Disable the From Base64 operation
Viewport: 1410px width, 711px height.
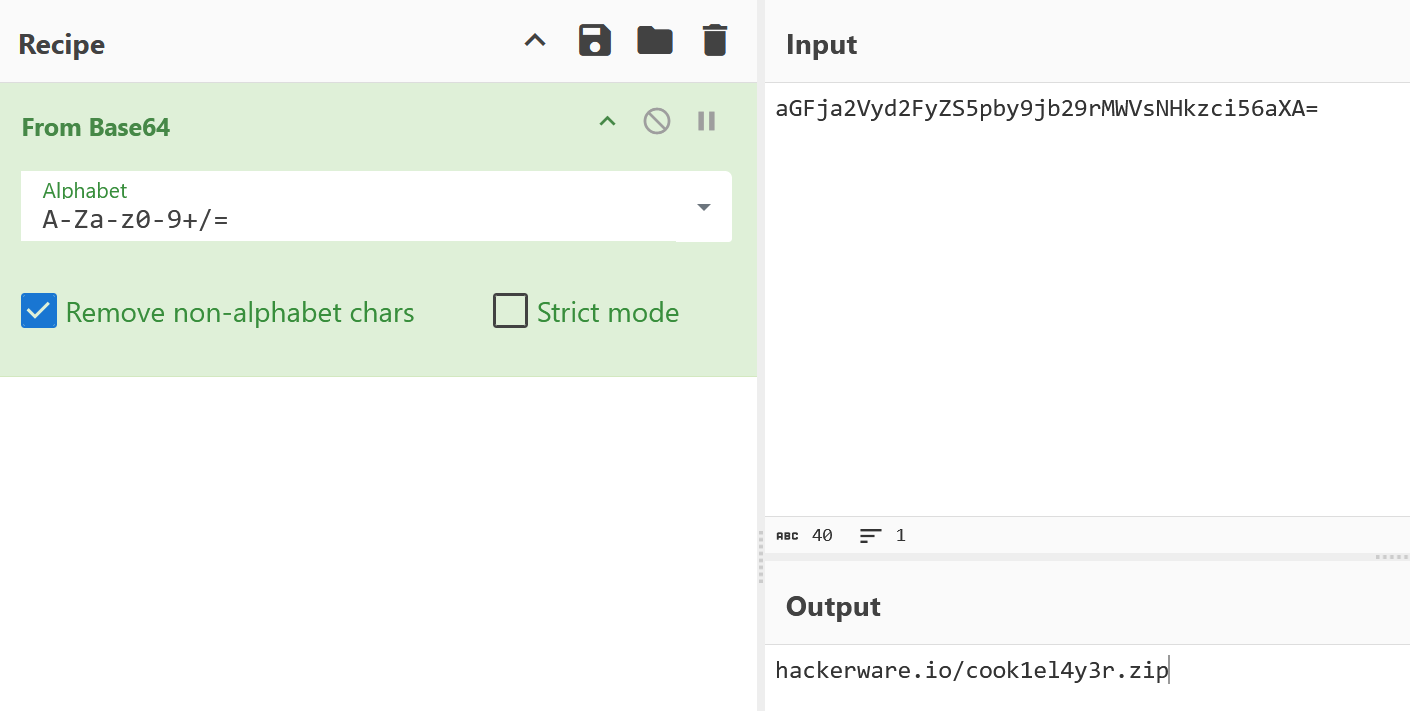(x=657, y=121)
